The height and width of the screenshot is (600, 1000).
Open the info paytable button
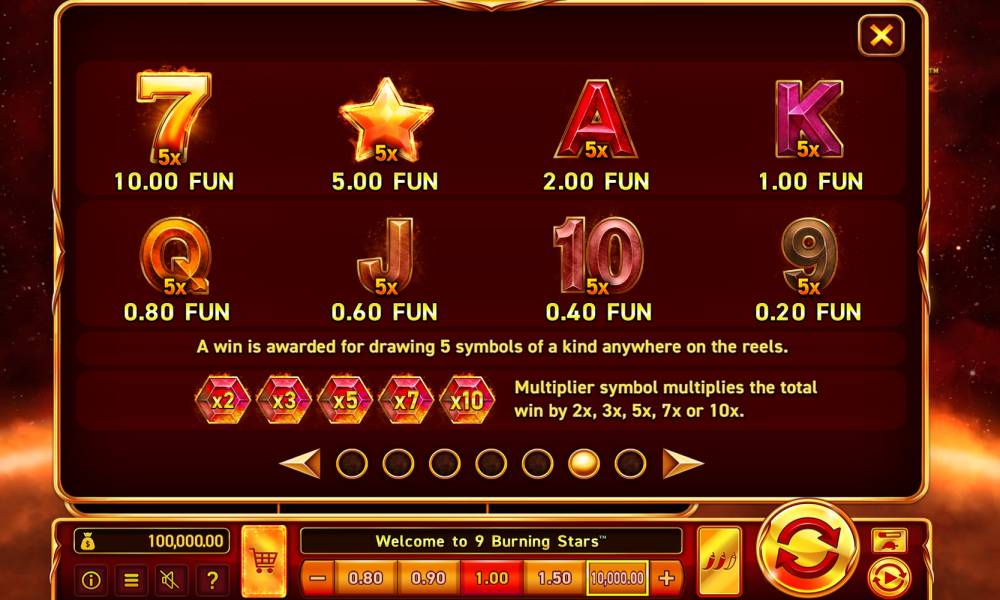[91, 580]
